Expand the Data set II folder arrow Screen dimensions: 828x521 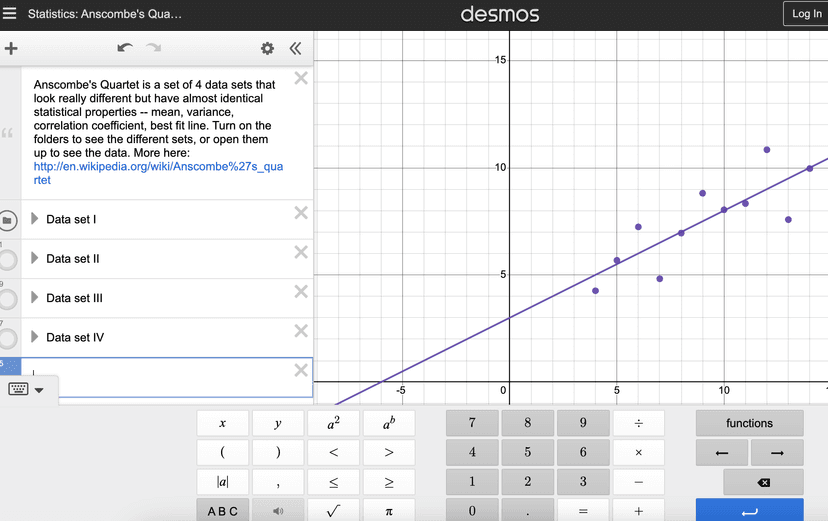34,258
